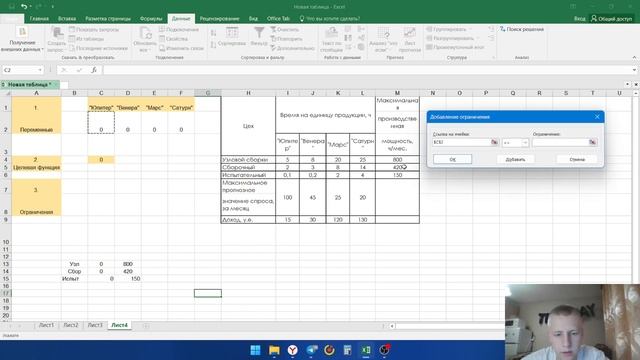The height and width of the screenshot is (360, 640).
Task: Click the 'Что вы хотите сделать?' search box
Action: point(330,18)
